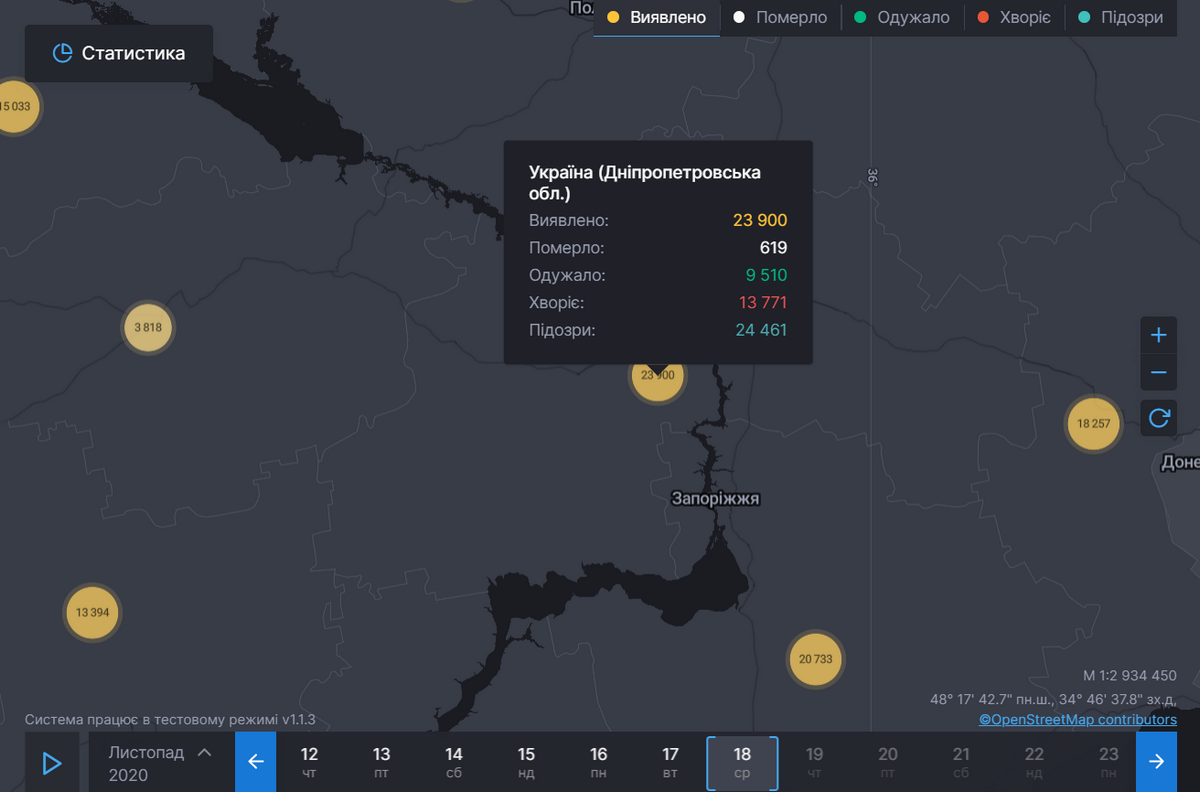This screenshot has height=792, width=1200.
Task: Click the 23 900 marker near Запоріжжя
Action: [657, 377]
